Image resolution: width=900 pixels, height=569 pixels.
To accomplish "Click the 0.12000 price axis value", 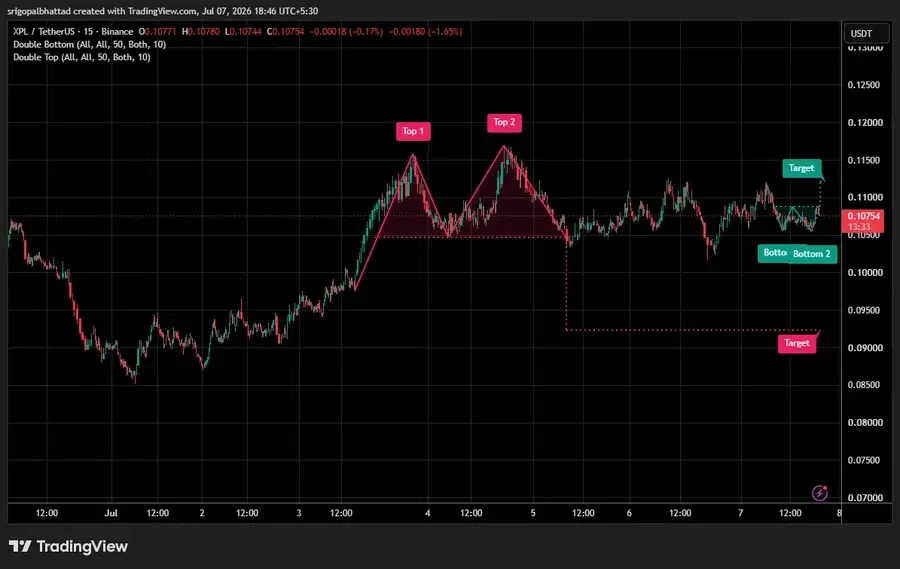I will pyautogui.click(x=866, y=122).
